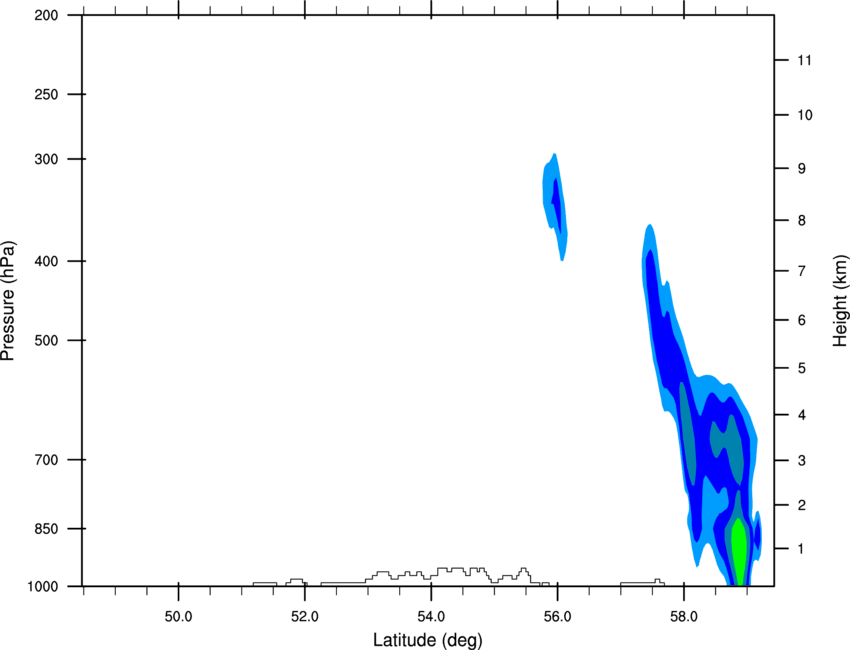This screenshot has width=850, height=650.
Task: Click the isolated blue contour blob near 56 degrees
Action: click(x=555, y=207)
